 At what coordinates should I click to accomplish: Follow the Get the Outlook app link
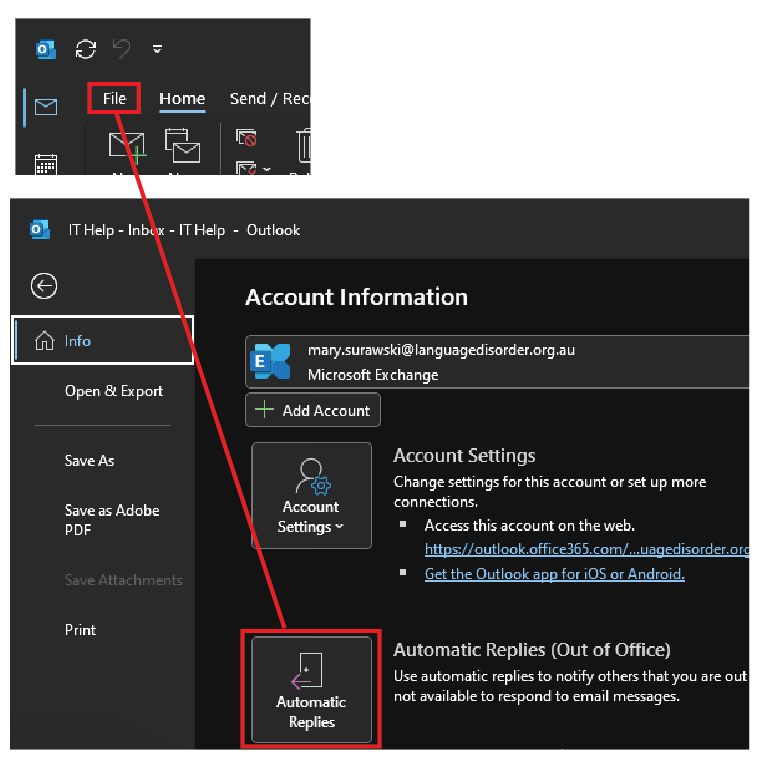coord(555,574)
